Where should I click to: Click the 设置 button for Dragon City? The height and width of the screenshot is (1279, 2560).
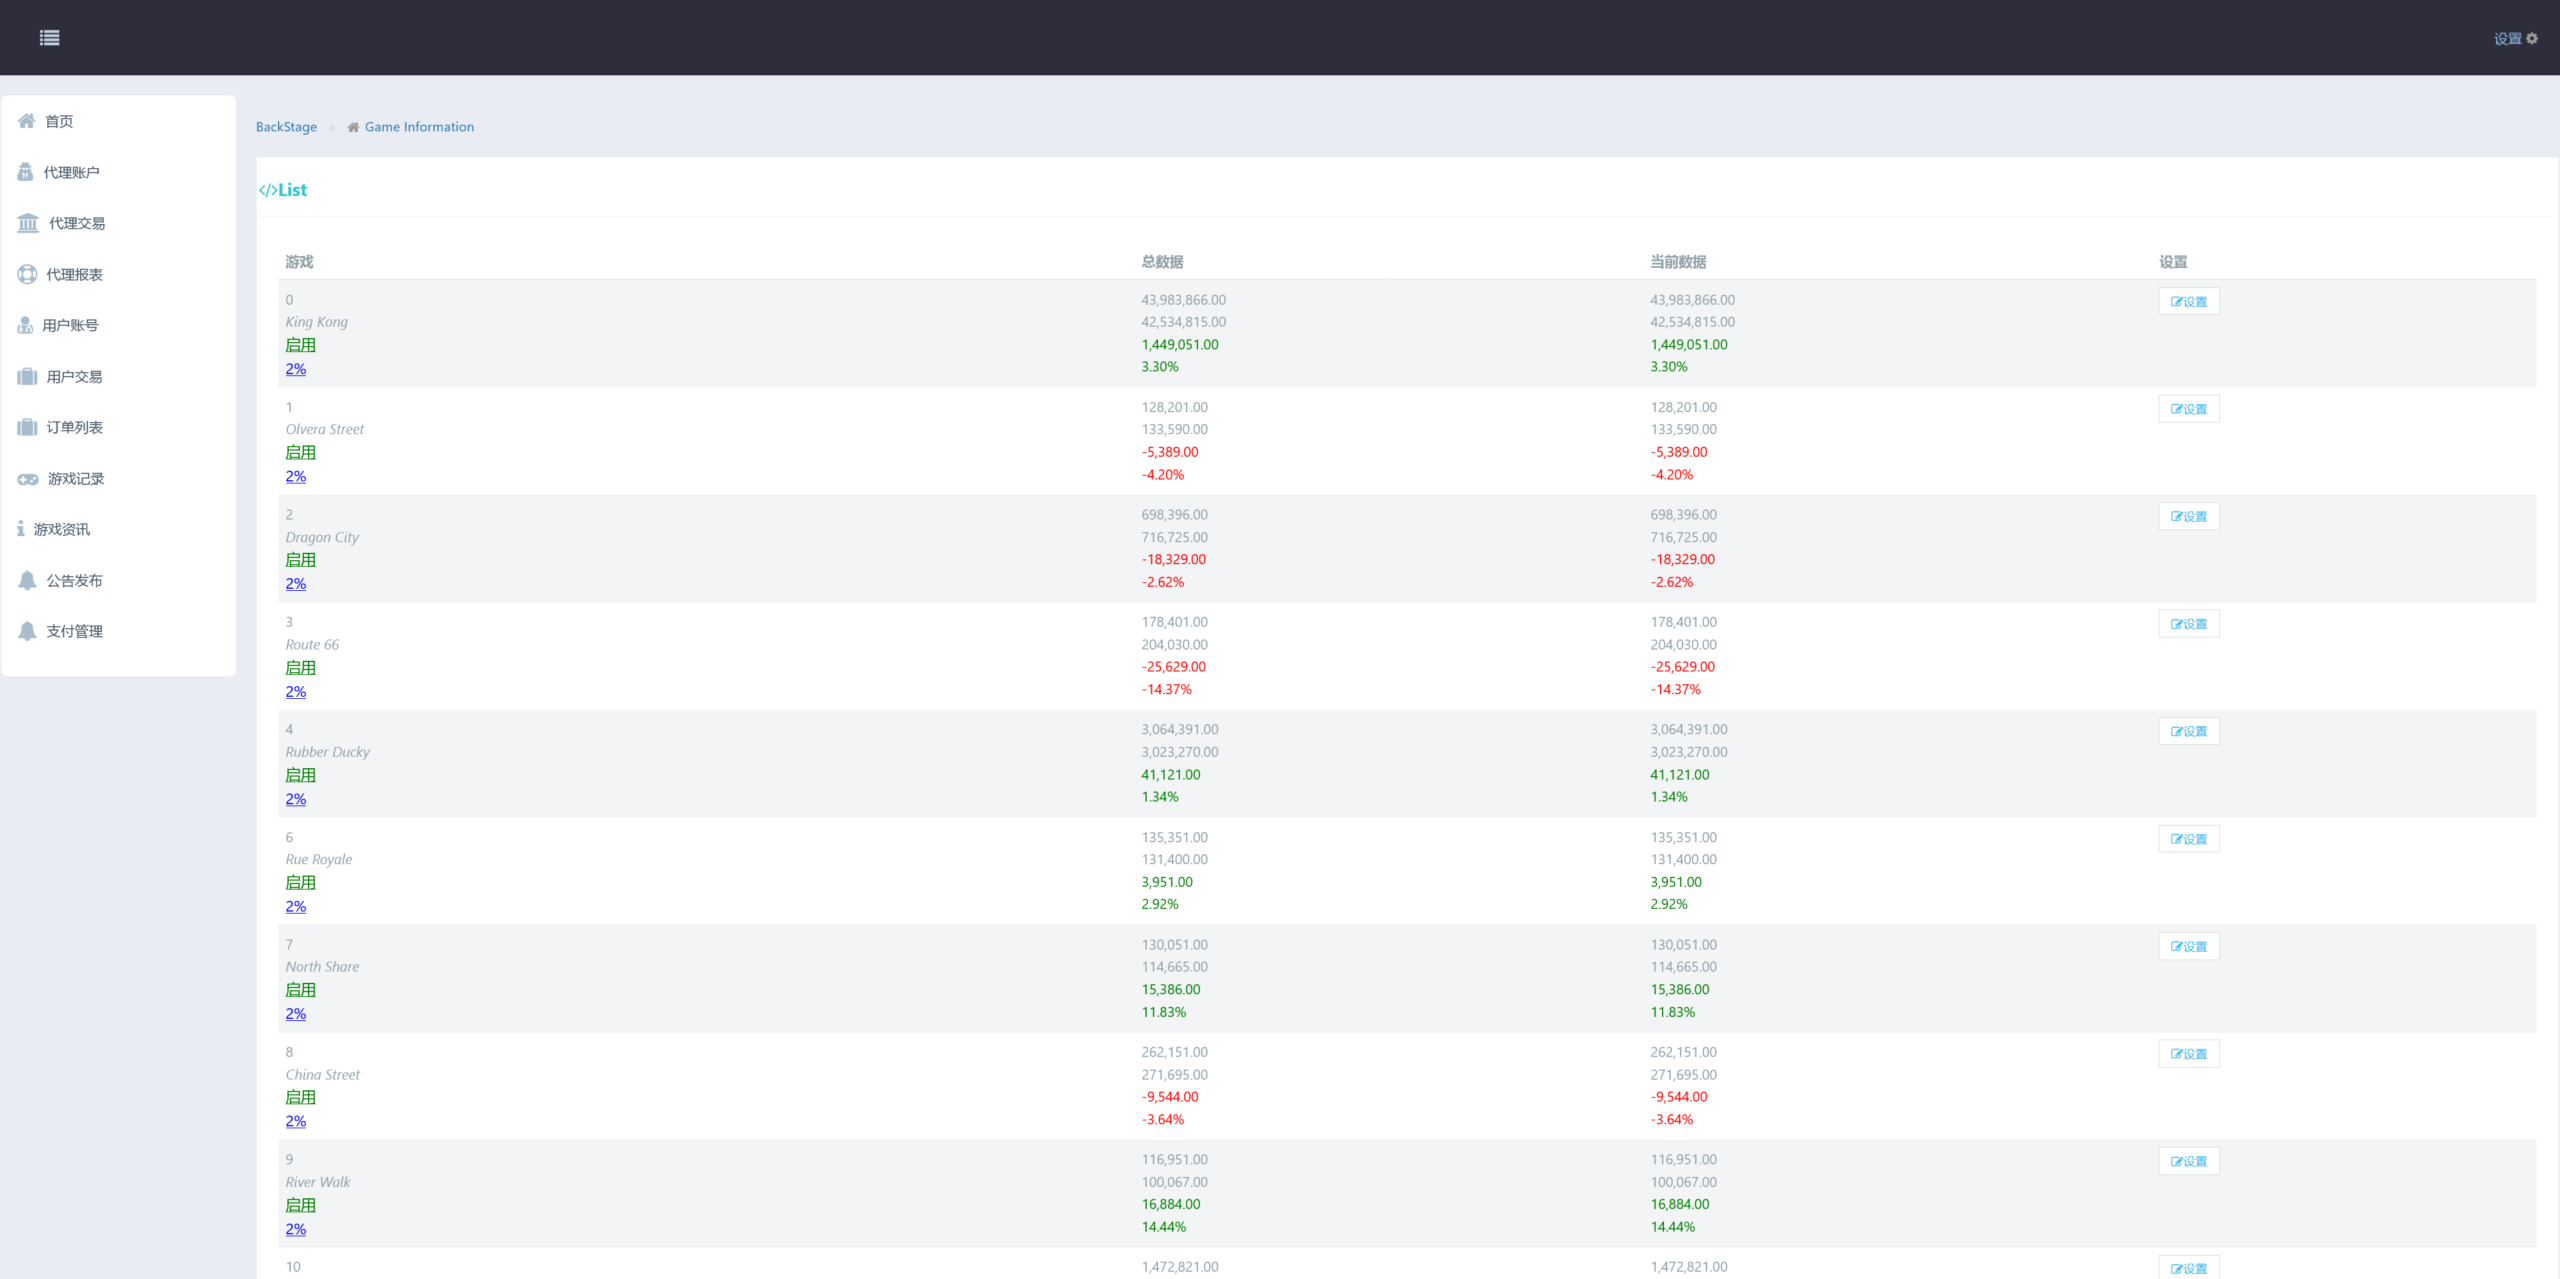(x=2188, y=516)
